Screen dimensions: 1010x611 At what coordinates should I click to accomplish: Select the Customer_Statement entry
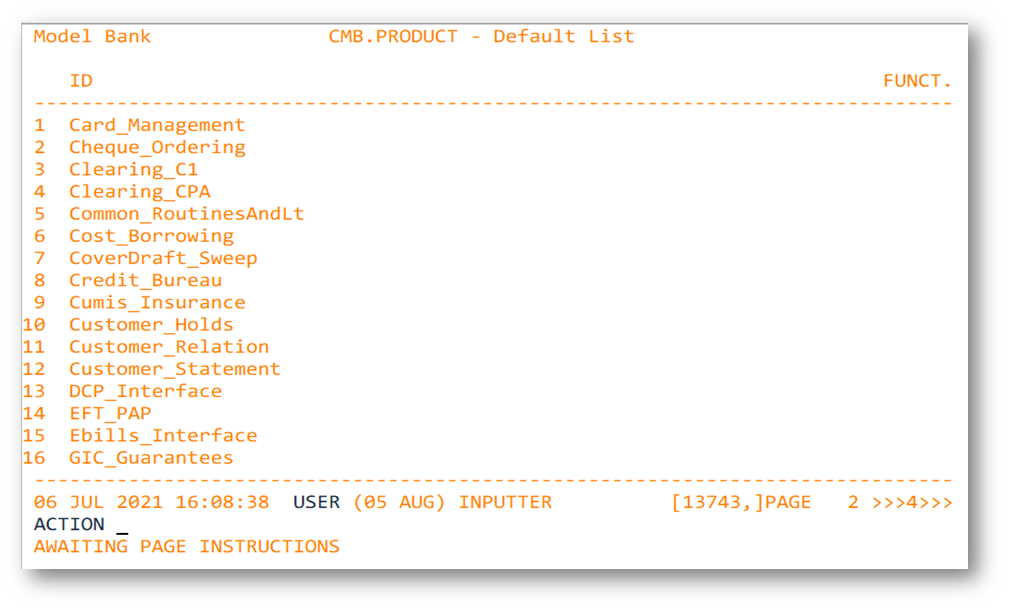click(x=174, y=369)
